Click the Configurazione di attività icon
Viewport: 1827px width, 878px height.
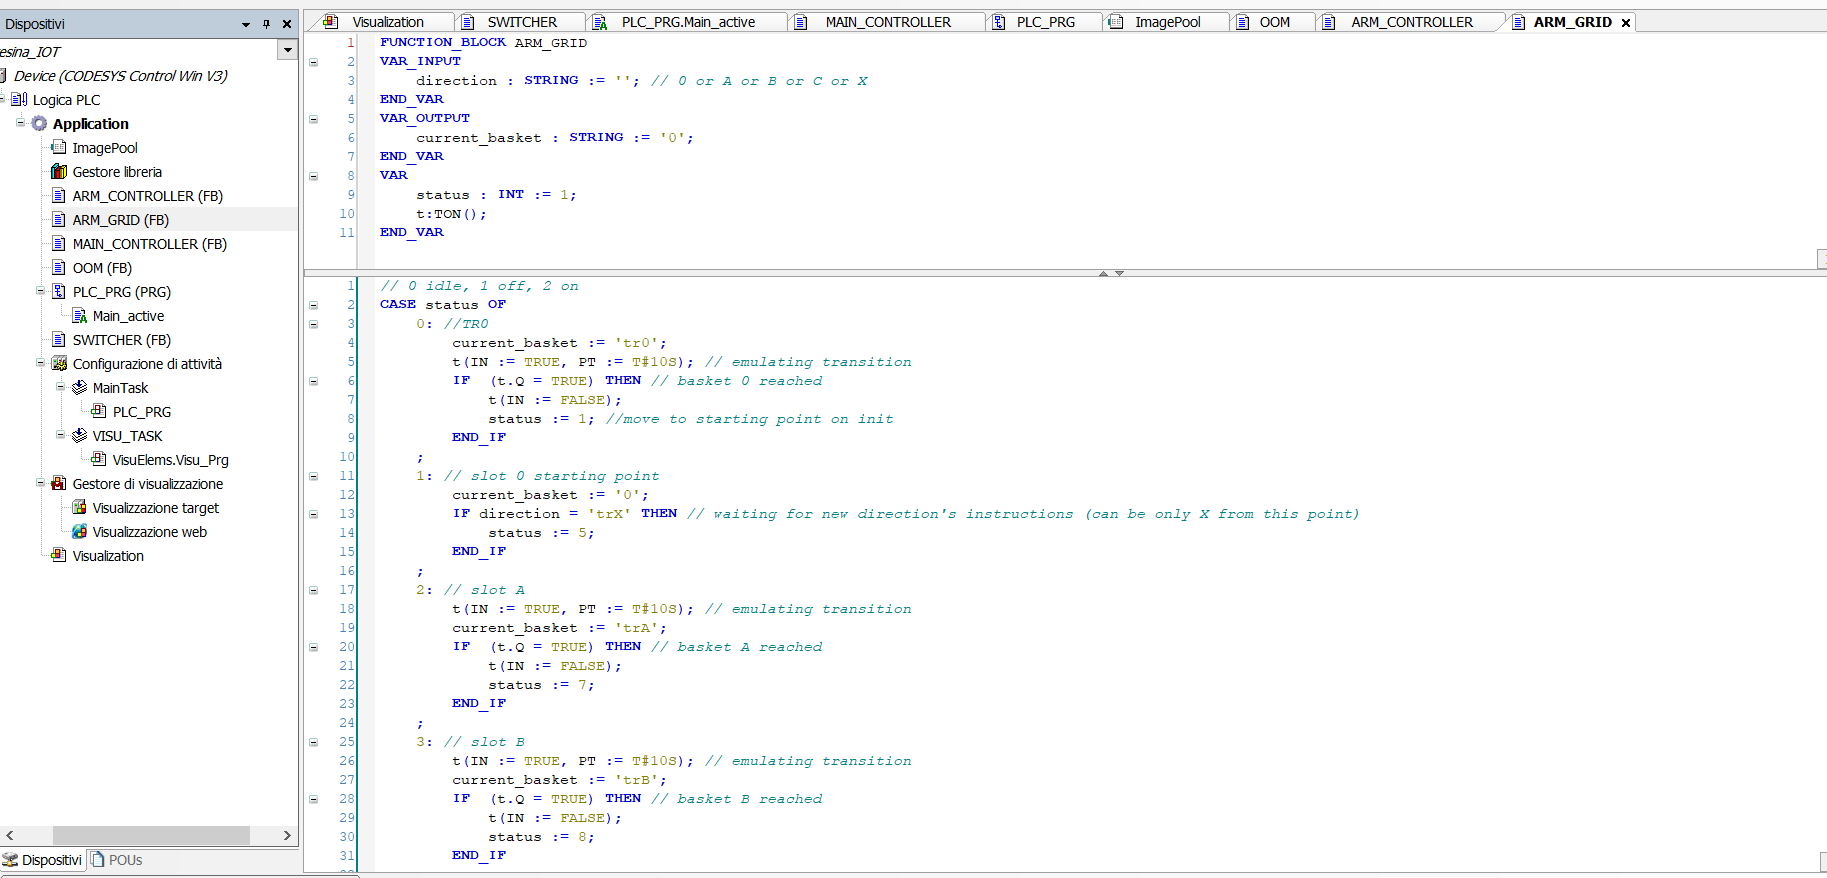point(59,364)
